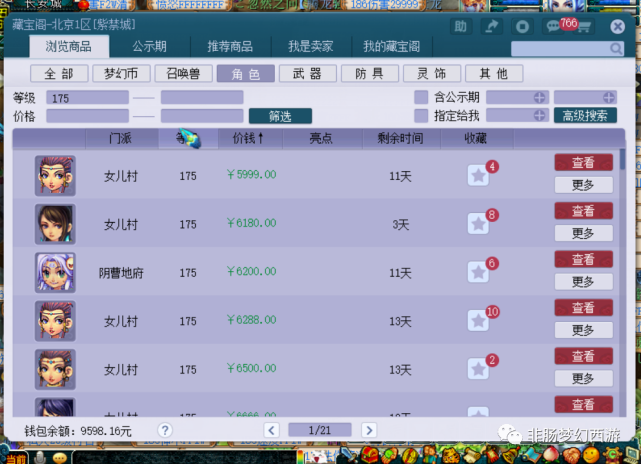641x464 pixels.
Task: Open the help 助 icon in title bar
Action: [x=461, y=27]
